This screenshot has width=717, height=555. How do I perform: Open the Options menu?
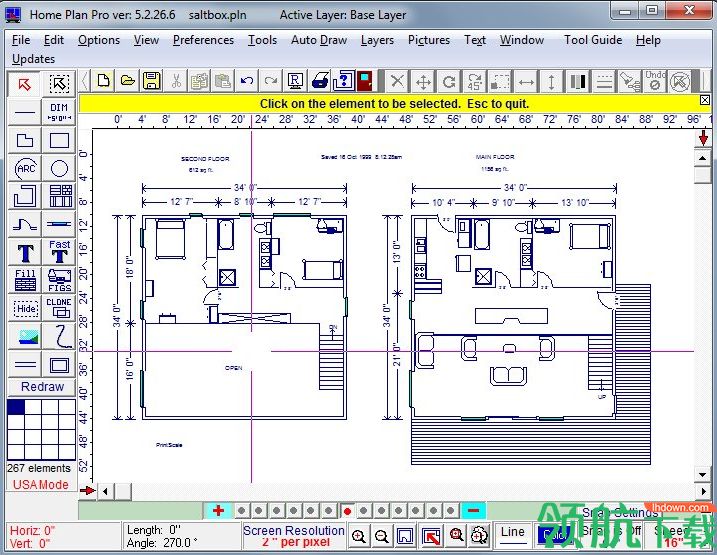click(99, 40)
